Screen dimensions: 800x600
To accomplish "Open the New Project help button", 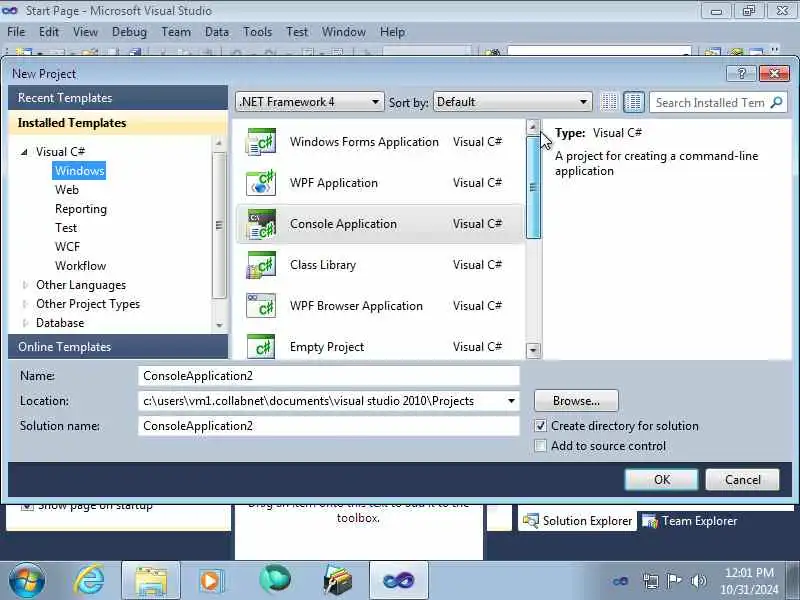I will [x=741, y=73].
